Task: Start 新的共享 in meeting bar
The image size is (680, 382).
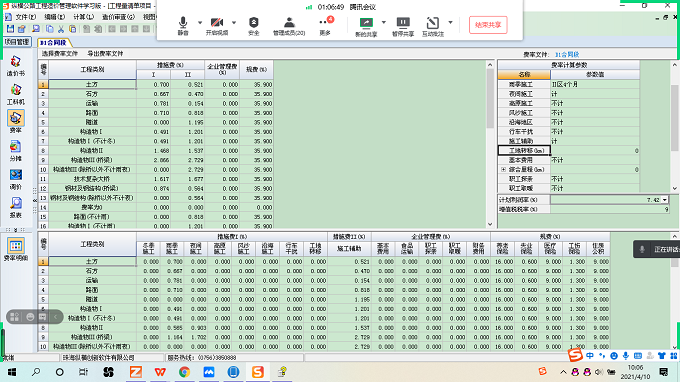Action: pyautogui.click(x=366, y=26)
